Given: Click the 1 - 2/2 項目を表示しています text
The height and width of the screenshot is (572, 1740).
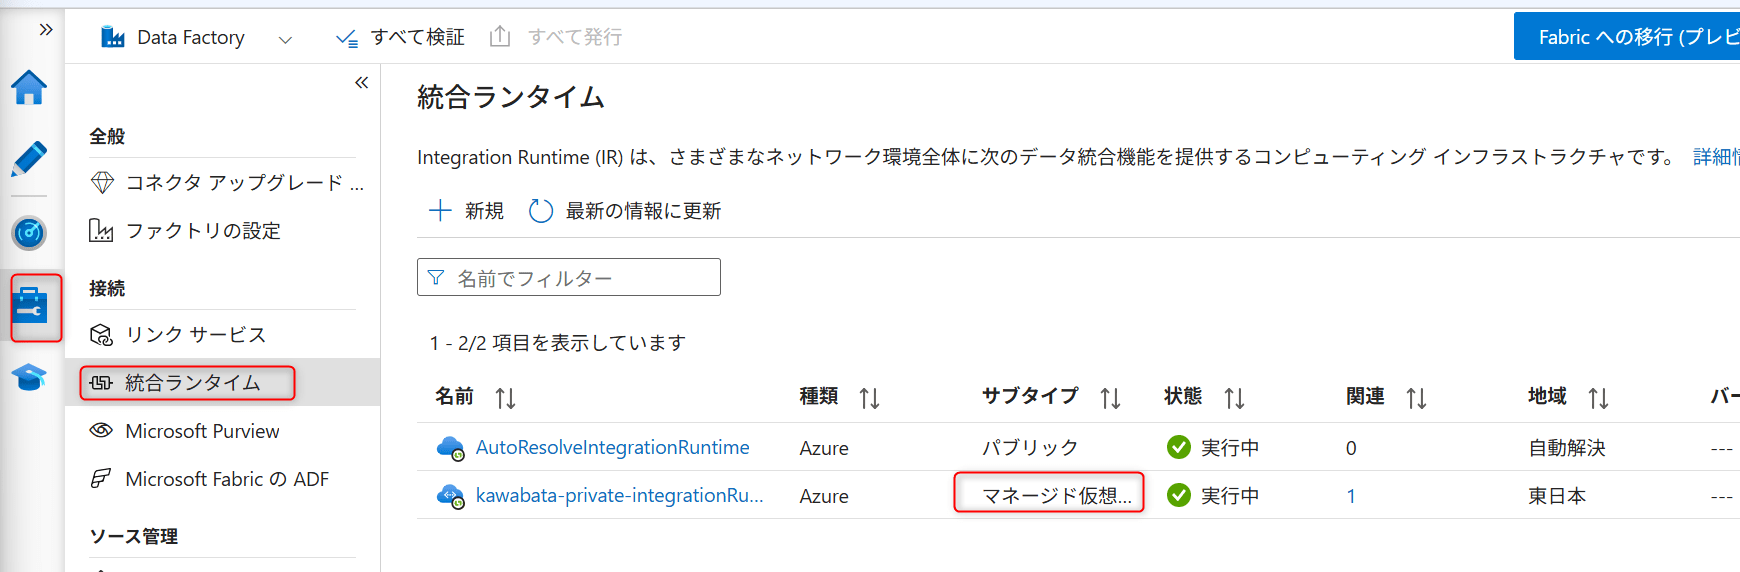Looking at the screenshot, I should click(558, 343).
